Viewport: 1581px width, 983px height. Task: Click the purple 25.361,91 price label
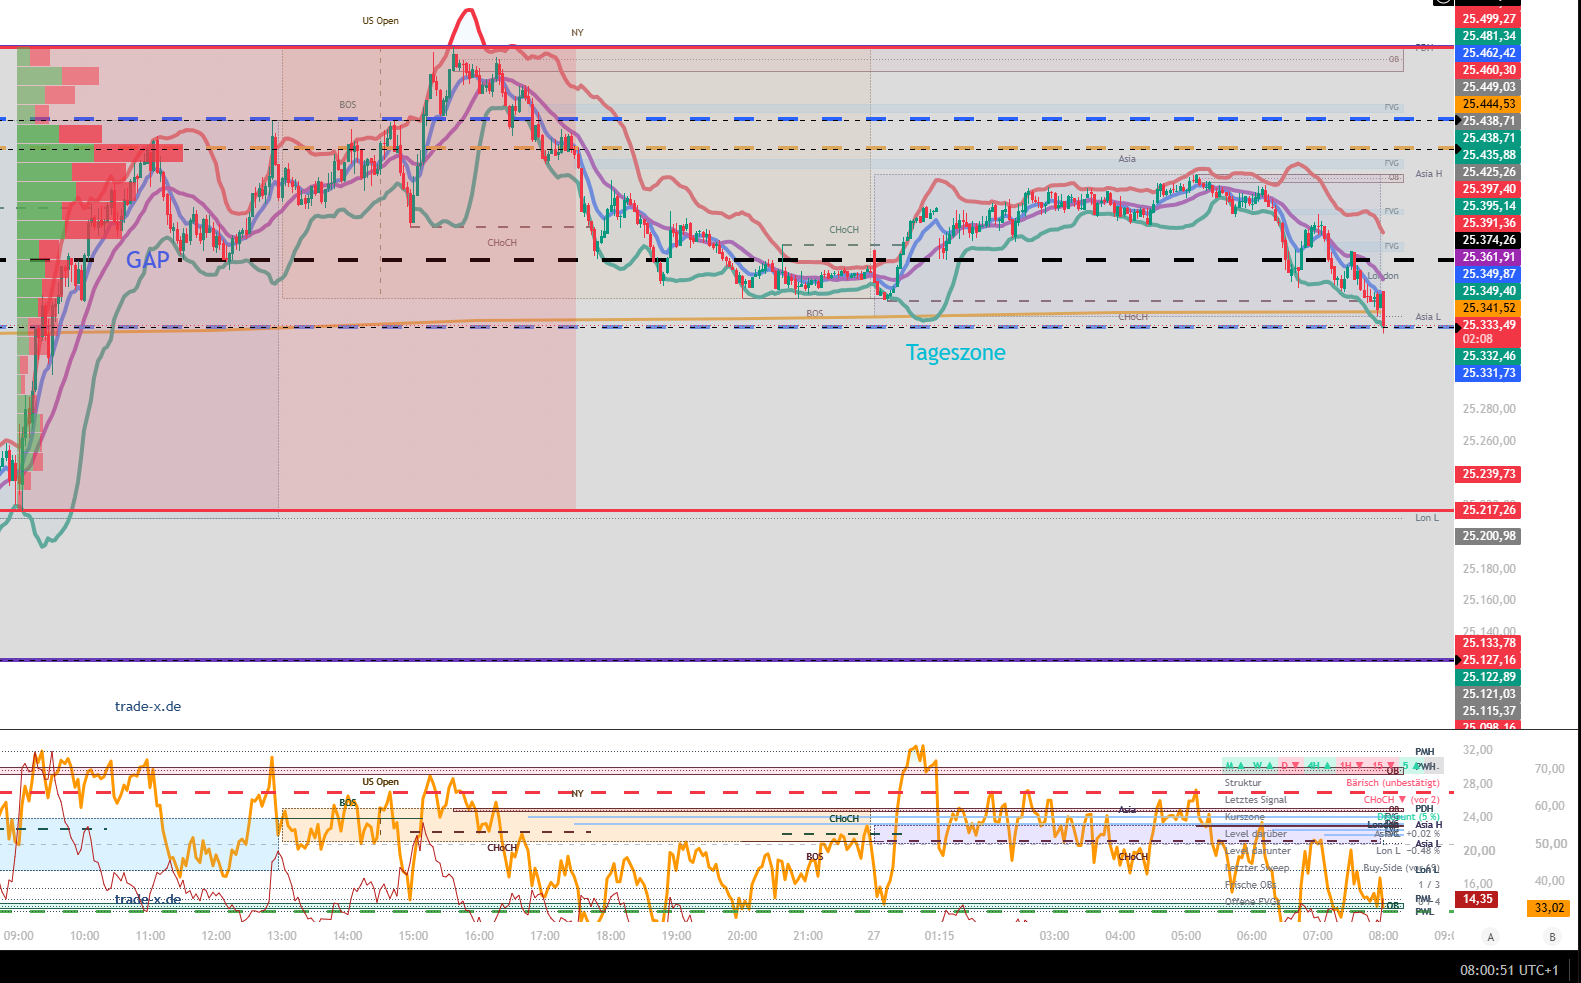1489,257
